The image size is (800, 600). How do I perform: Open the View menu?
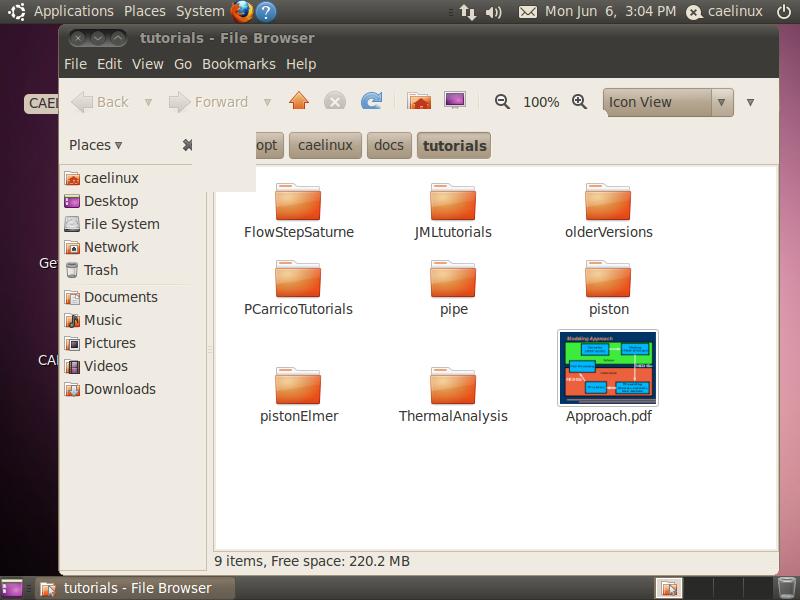click(x=147, y=64)
